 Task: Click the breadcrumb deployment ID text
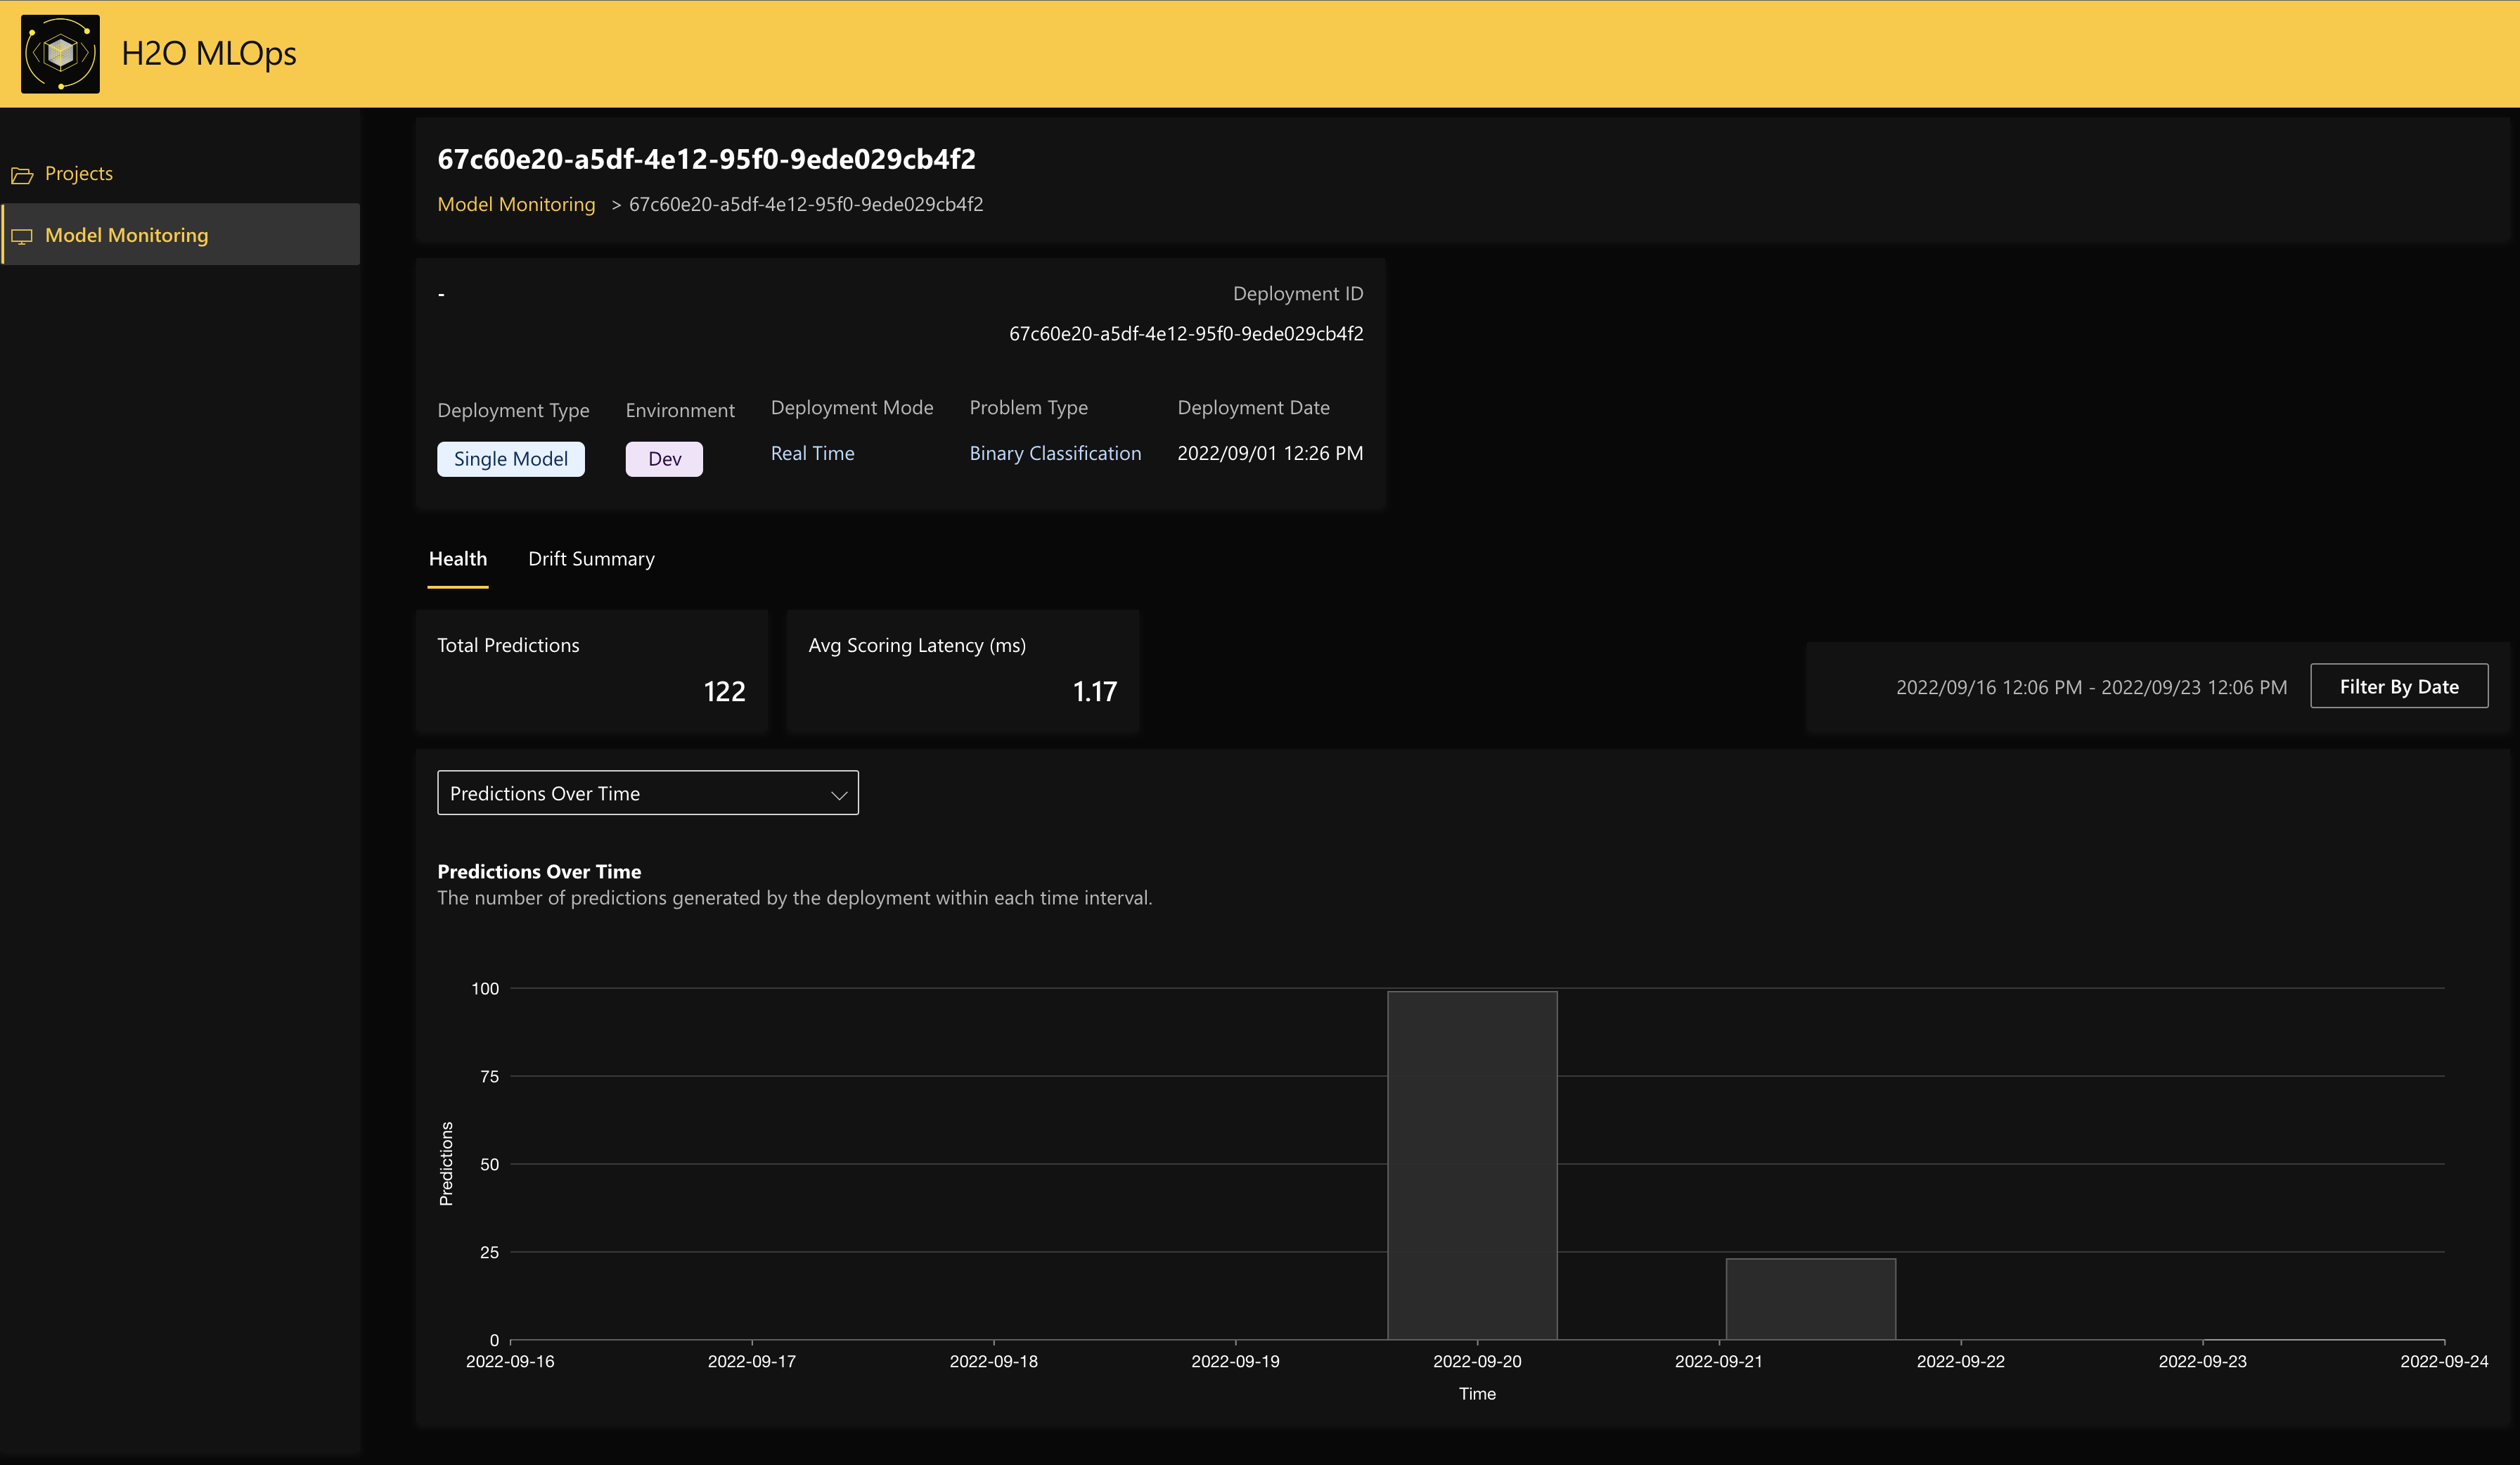tap(806, 204)
